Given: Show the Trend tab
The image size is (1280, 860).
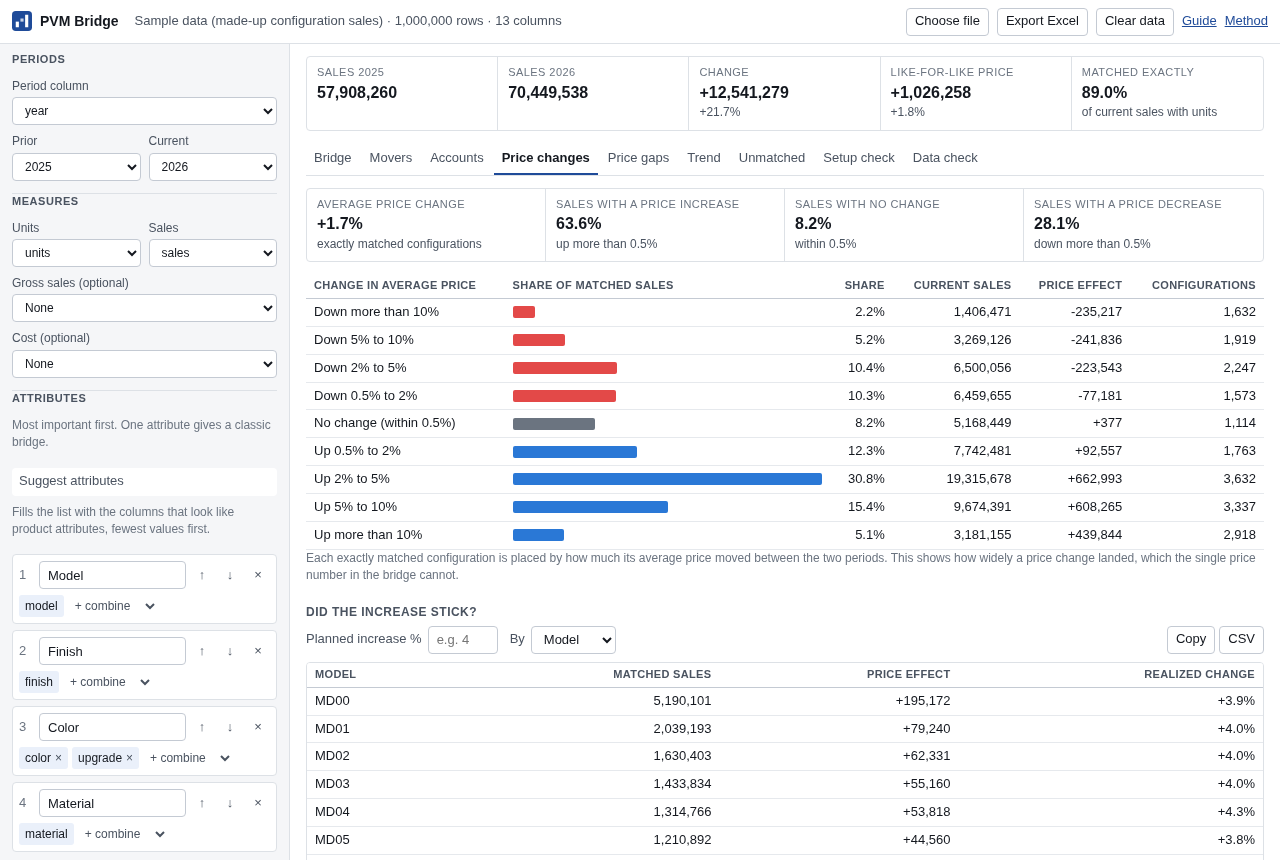Looking at the screenshot, I should coord(704,158).
